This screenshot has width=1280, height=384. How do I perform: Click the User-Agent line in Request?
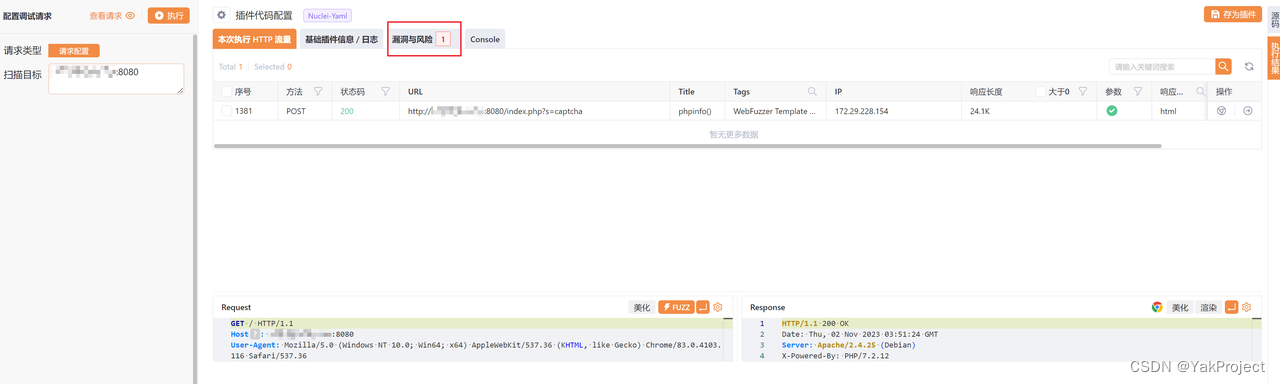475,349
